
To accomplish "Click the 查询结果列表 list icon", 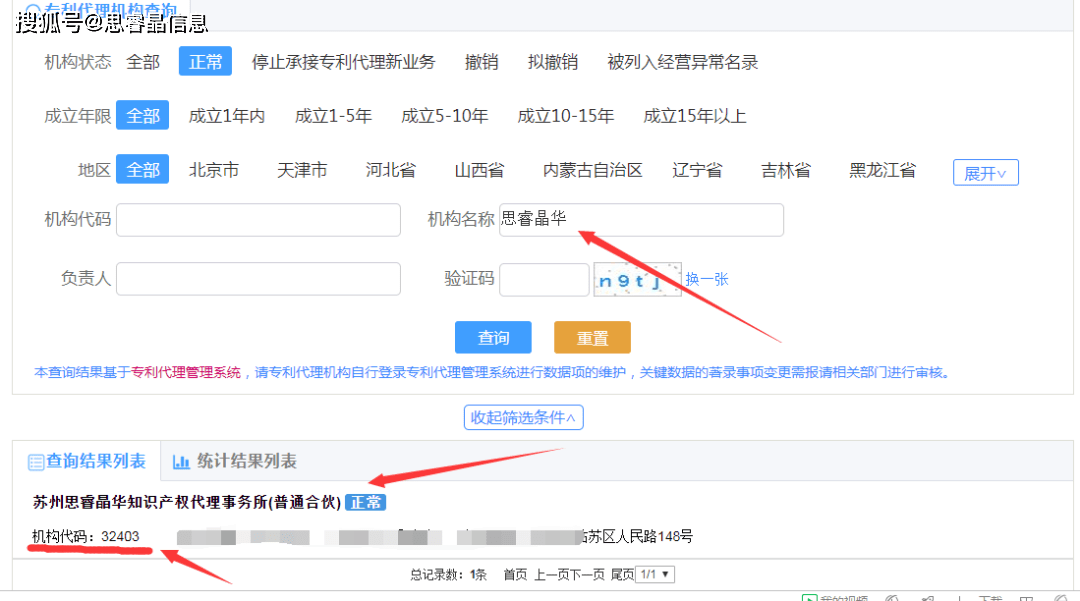I will (x=36, y=462).
